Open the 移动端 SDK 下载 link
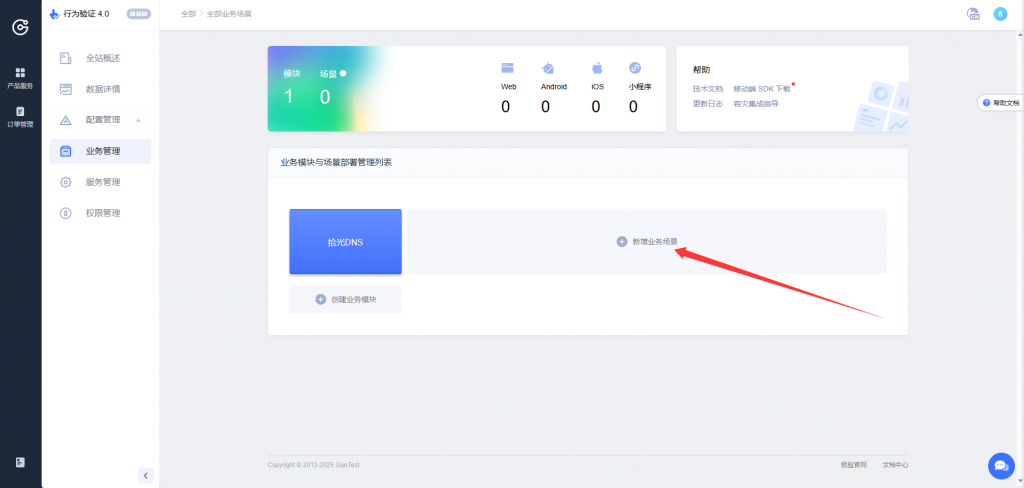 point(761,89)
